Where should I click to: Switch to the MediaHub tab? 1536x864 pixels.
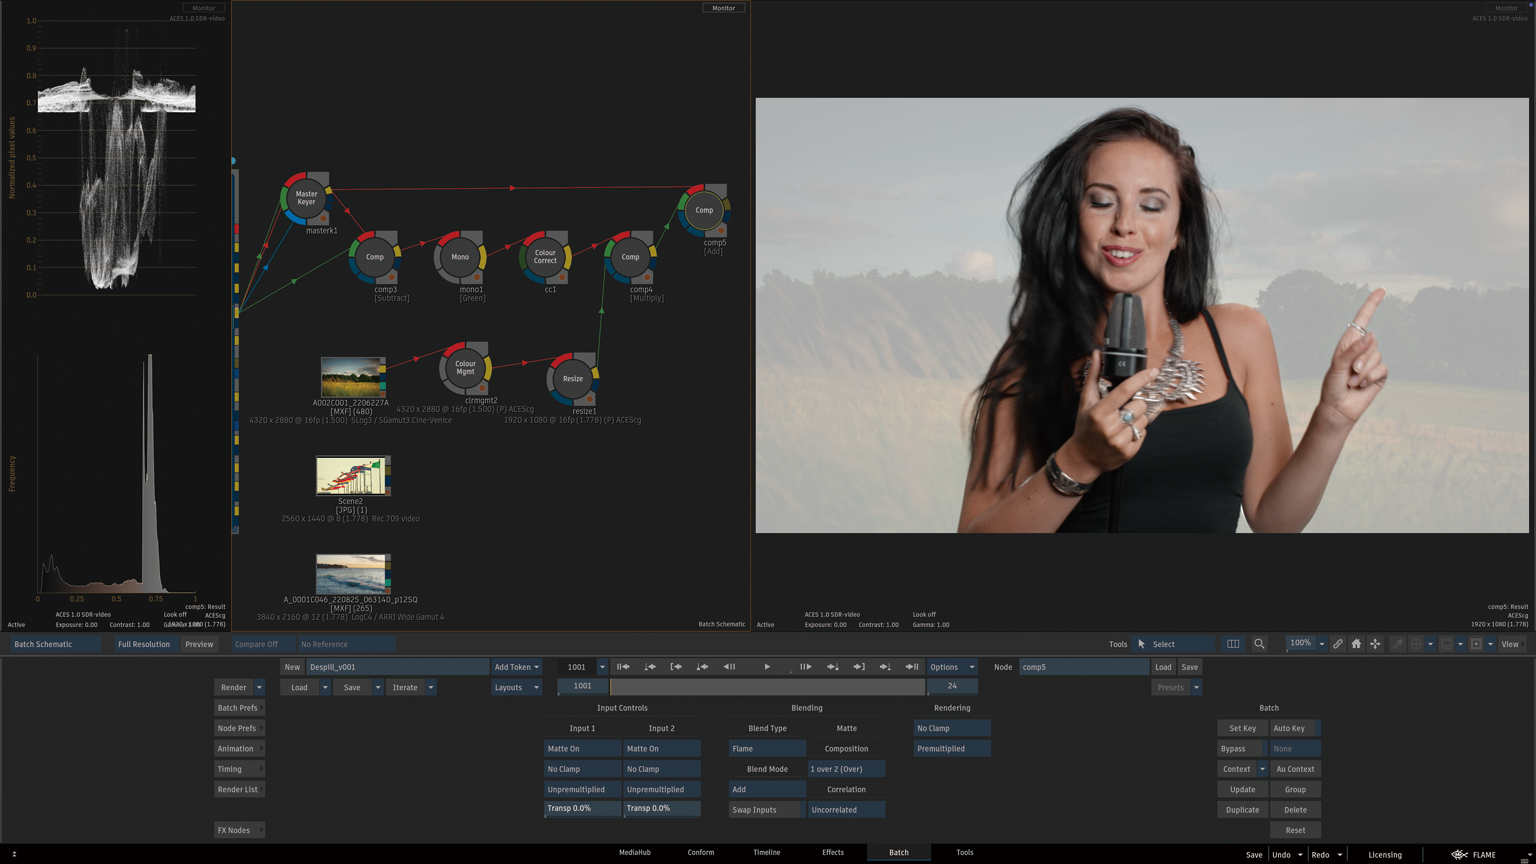(x=635, y=853)
